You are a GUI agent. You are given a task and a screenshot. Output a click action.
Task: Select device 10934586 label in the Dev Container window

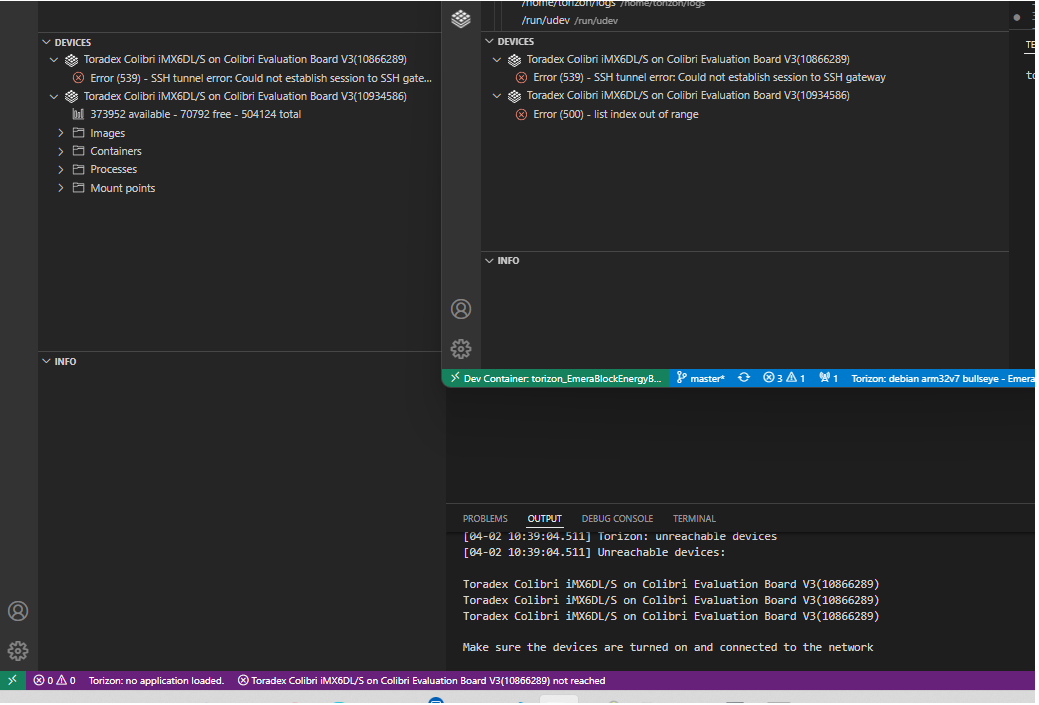(x=688, y=96)
